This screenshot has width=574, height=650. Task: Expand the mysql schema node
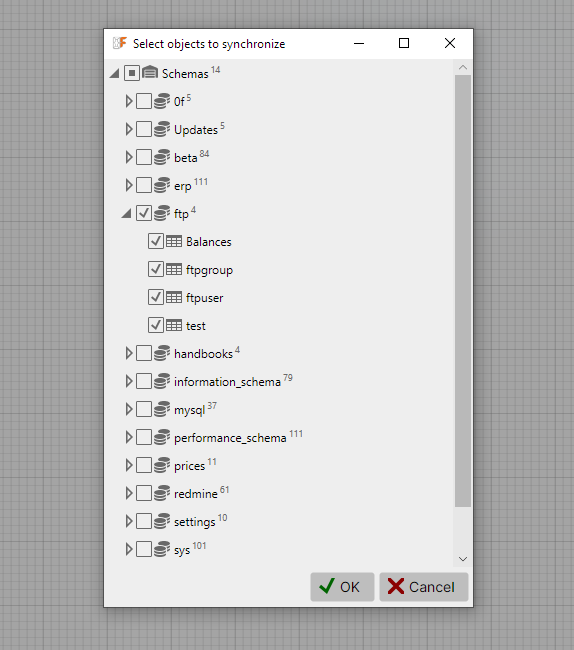(129, 410)
